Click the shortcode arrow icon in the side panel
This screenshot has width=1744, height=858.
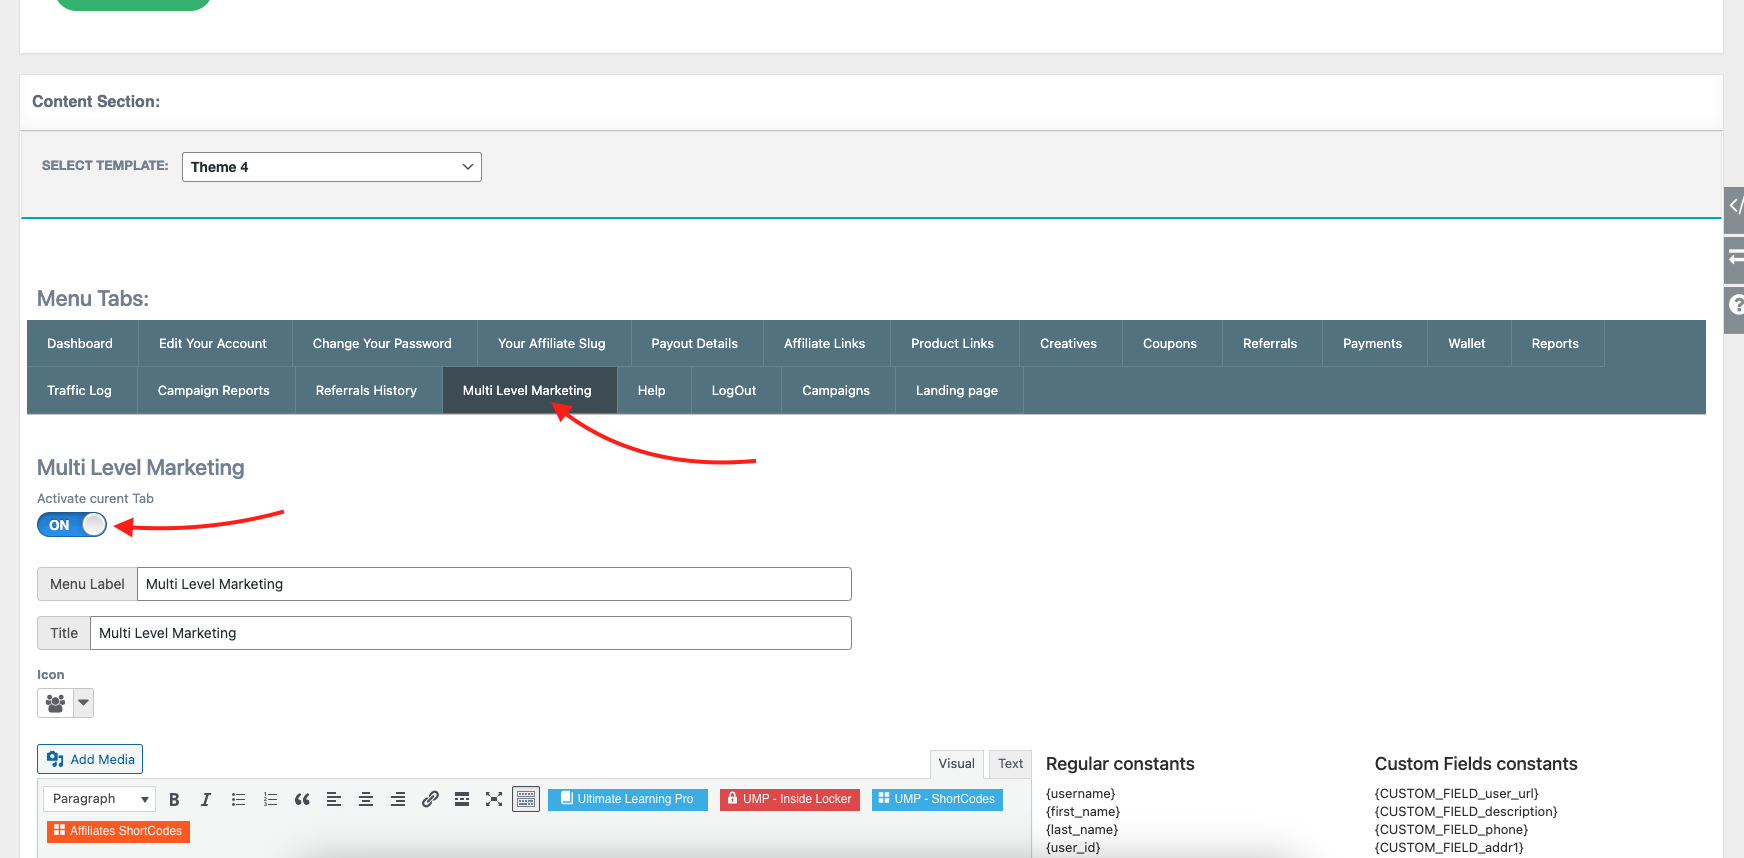(1735, 258)
